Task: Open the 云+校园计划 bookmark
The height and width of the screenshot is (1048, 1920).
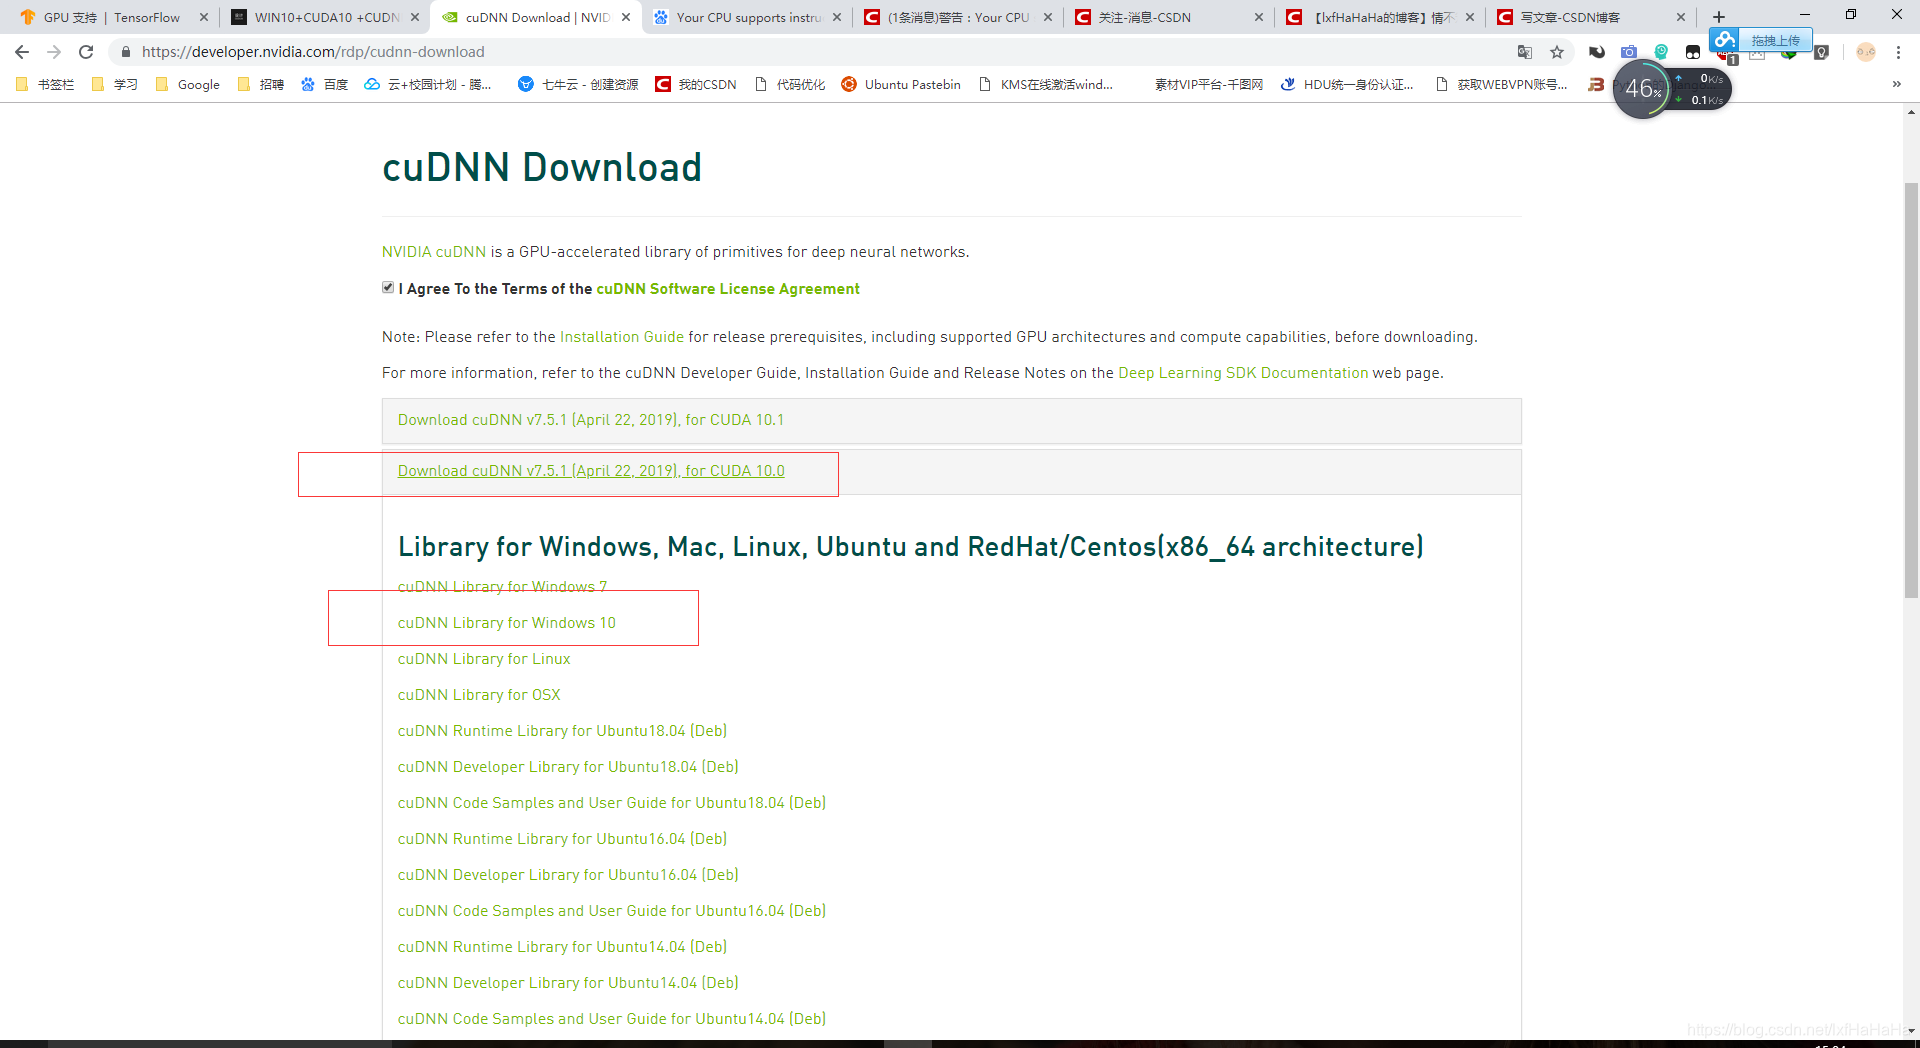Action: pos(427,85)
